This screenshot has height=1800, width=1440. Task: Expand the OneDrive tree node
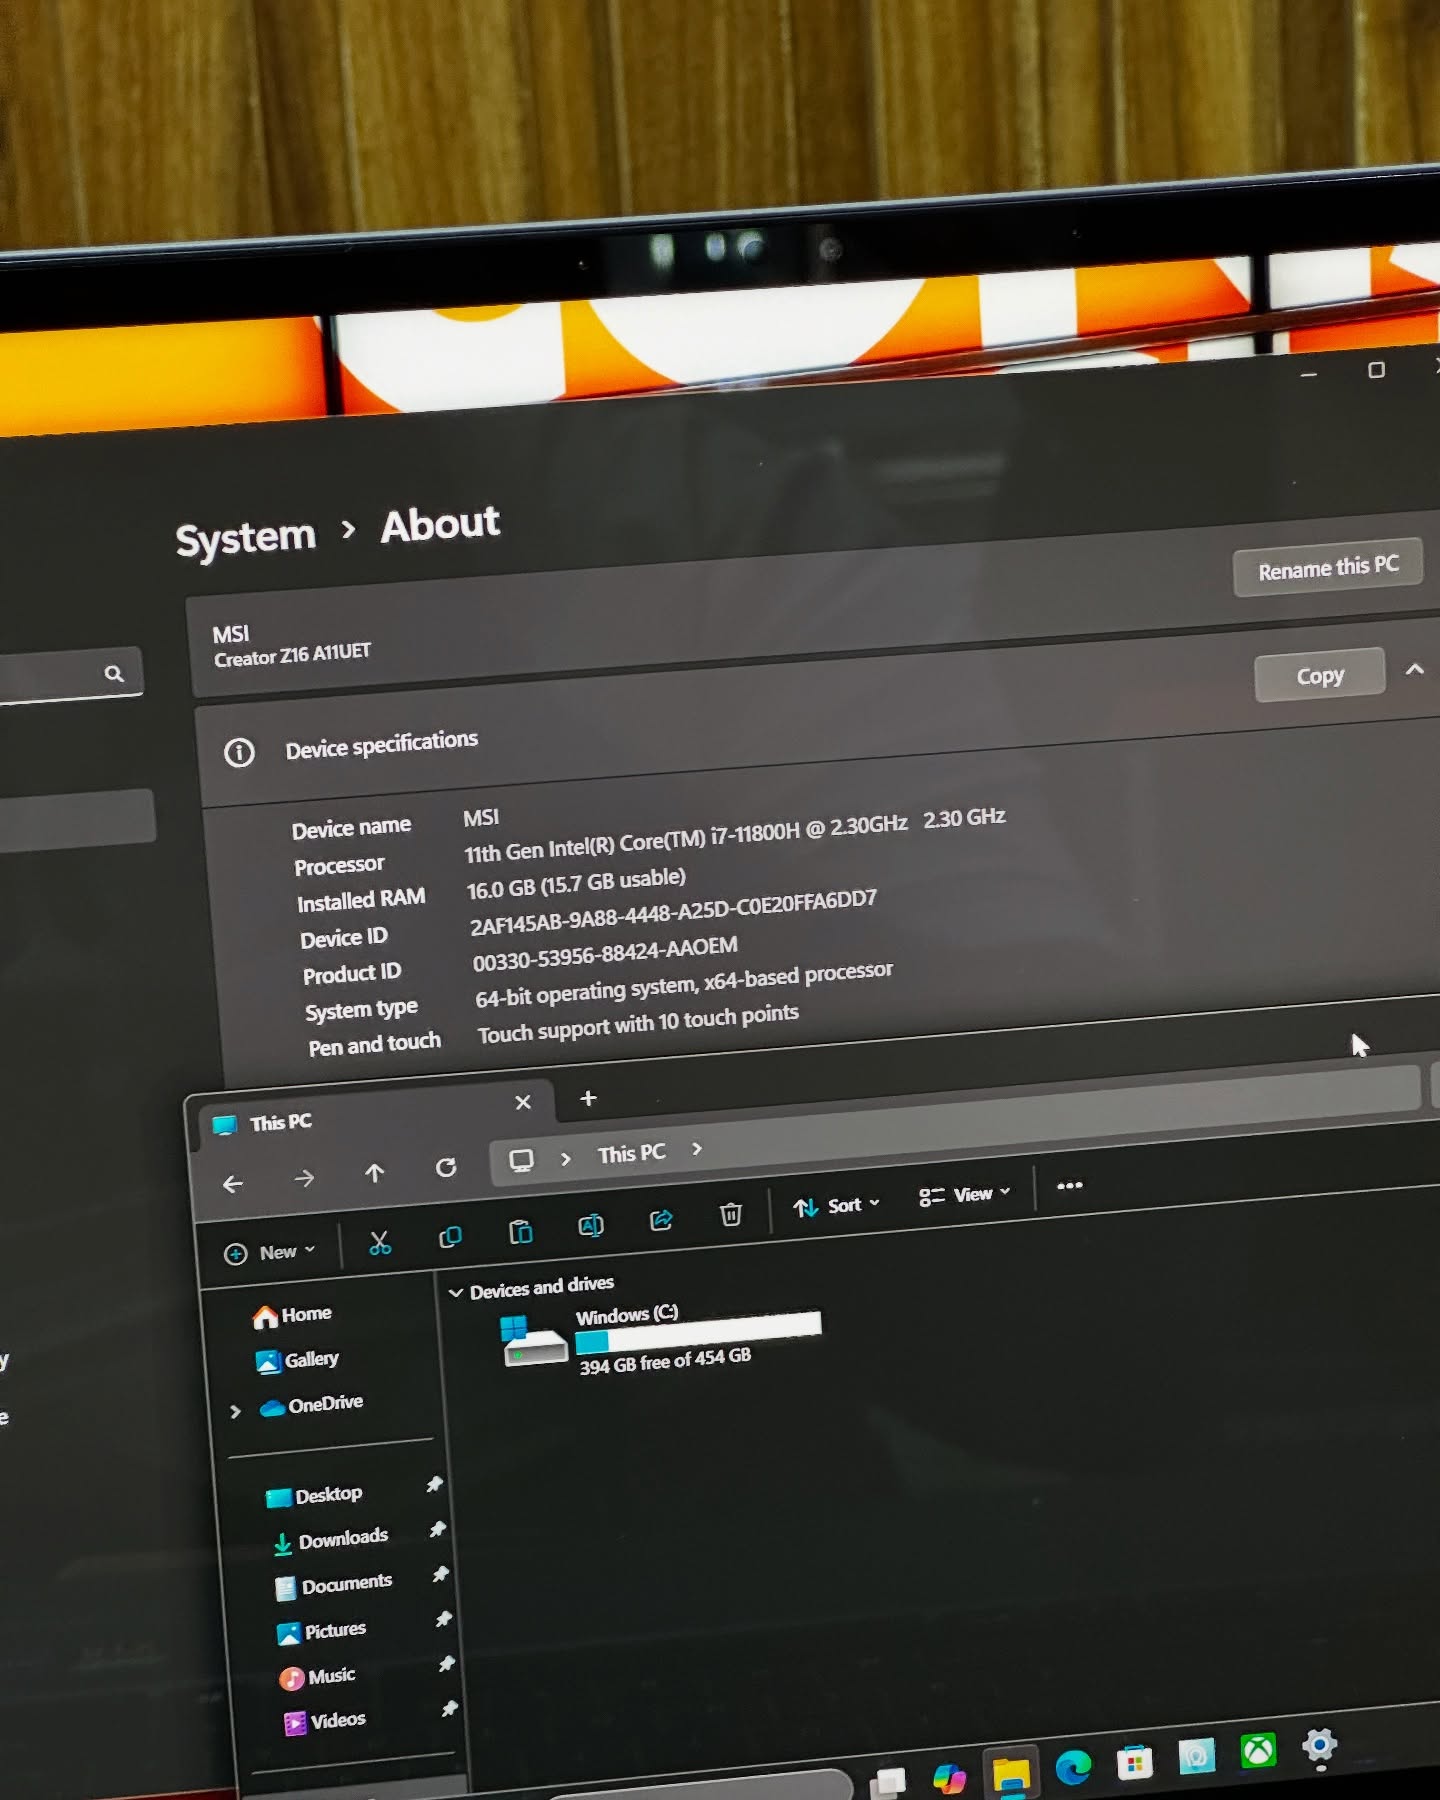236,1412
